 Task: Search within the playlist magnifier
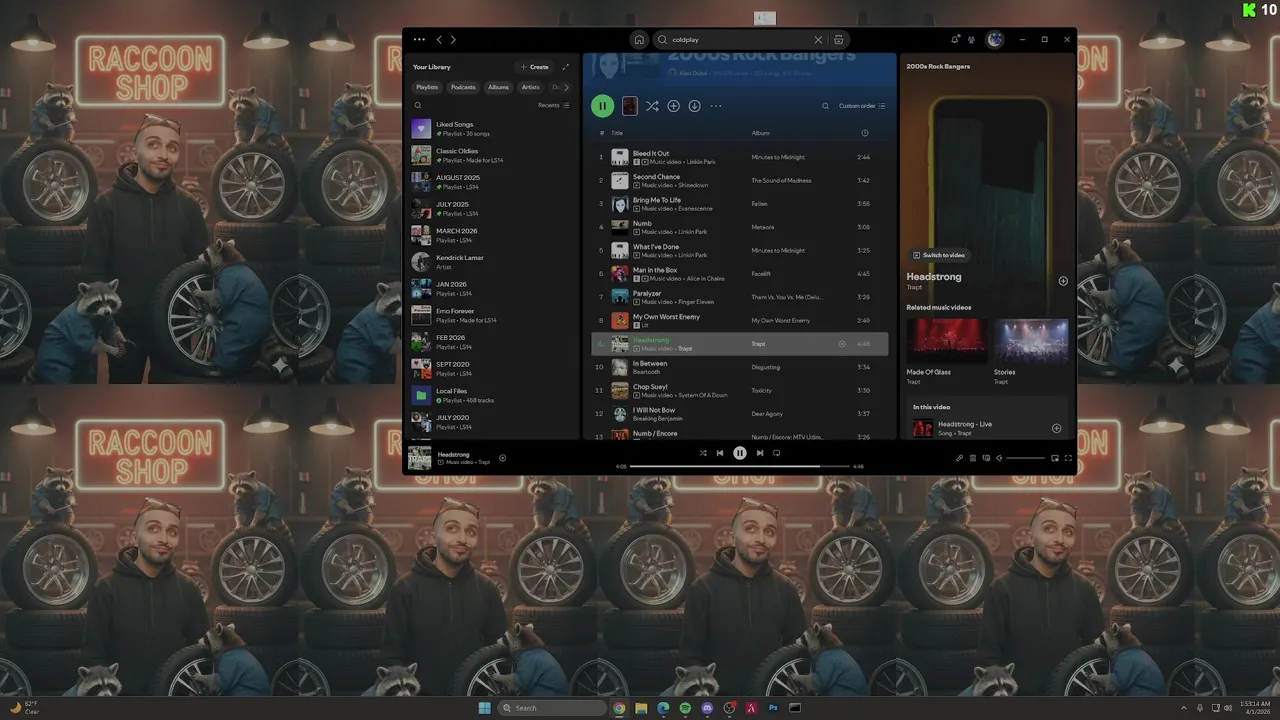click(825, 106)
